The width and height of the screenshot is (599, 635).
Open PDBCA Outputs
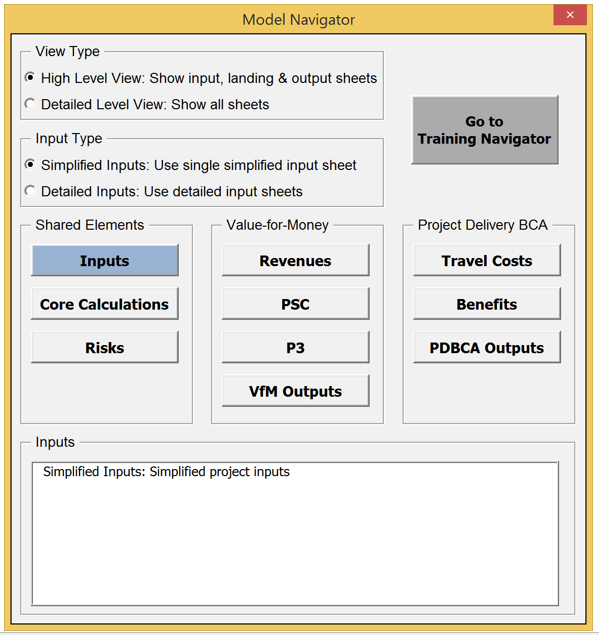click(x=487, y=347)
